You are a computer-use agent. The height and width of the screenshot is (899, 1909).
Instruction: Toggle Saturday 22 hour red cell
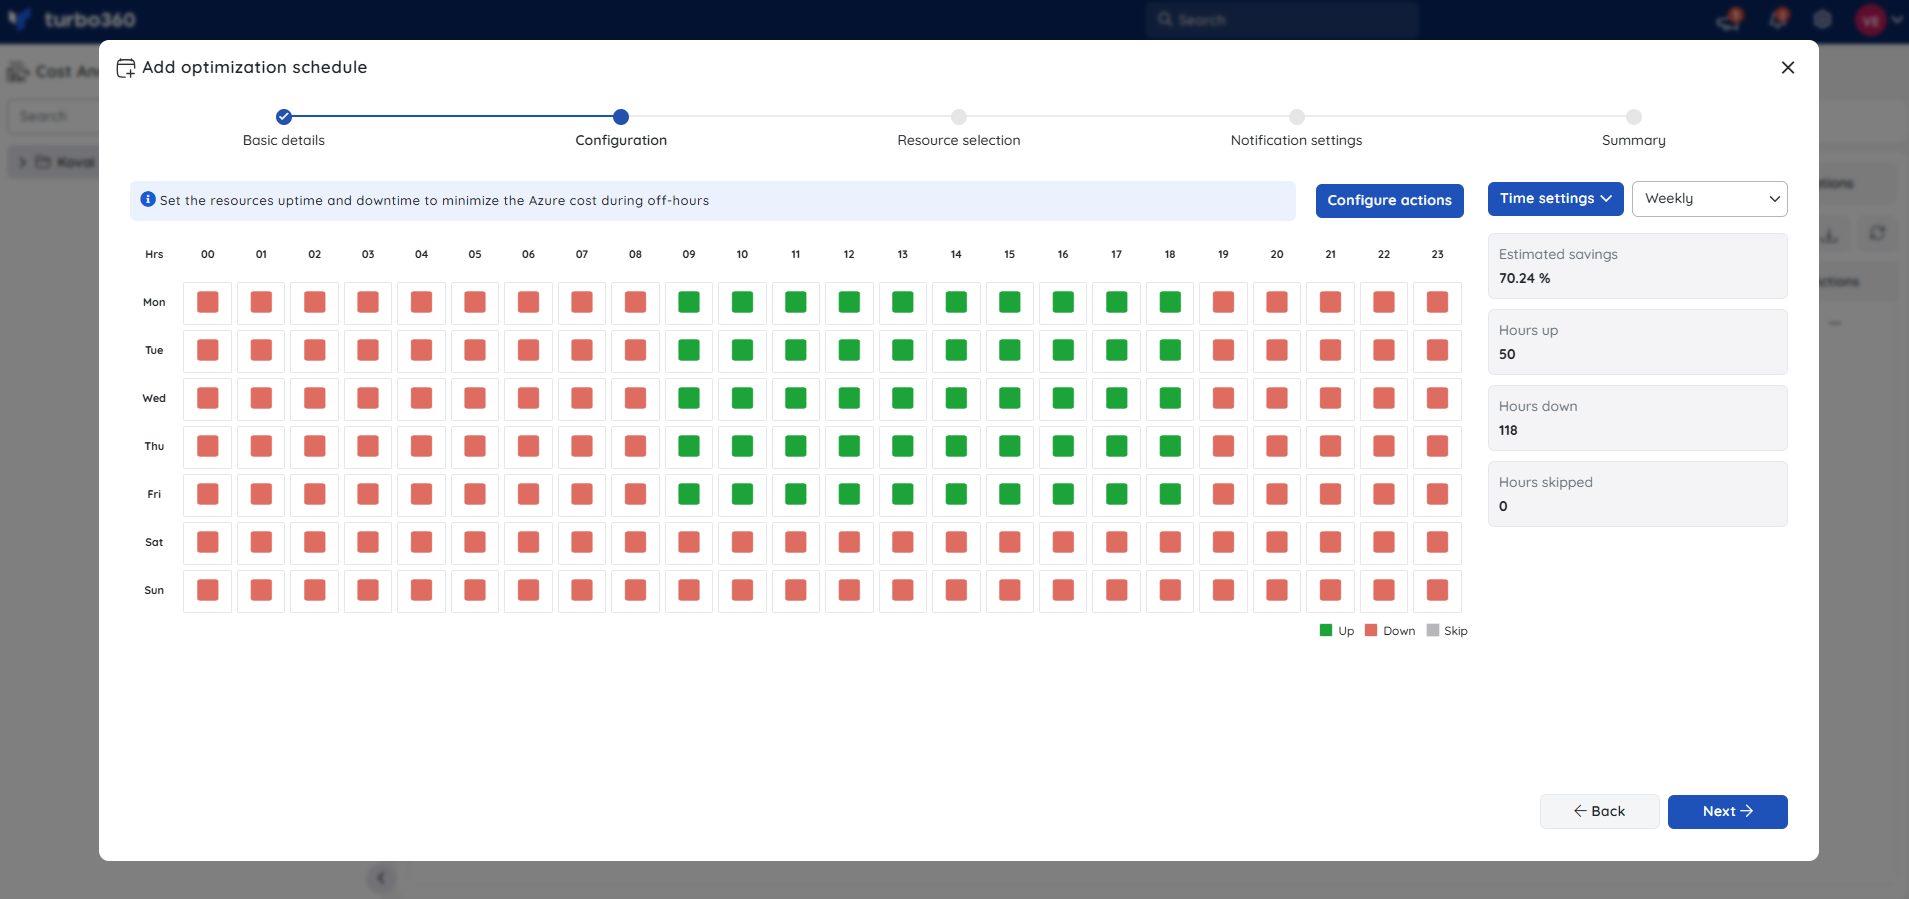pos(1384,542)
